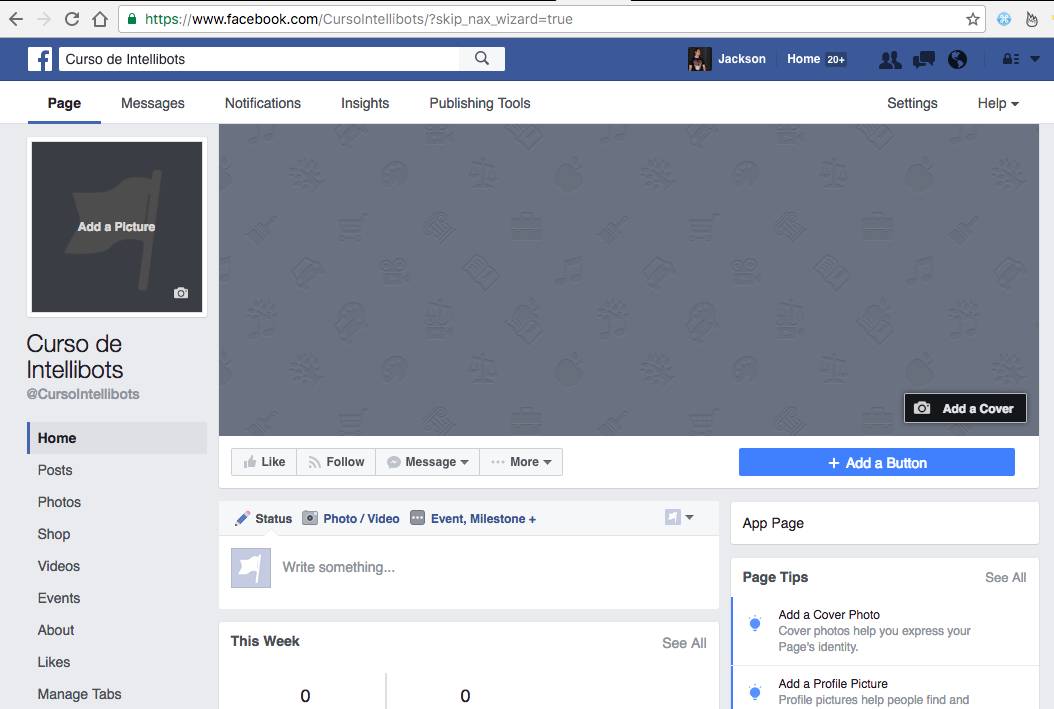Open Publishing Tools
Screen dimensions: 1054x709
point(479,102)
